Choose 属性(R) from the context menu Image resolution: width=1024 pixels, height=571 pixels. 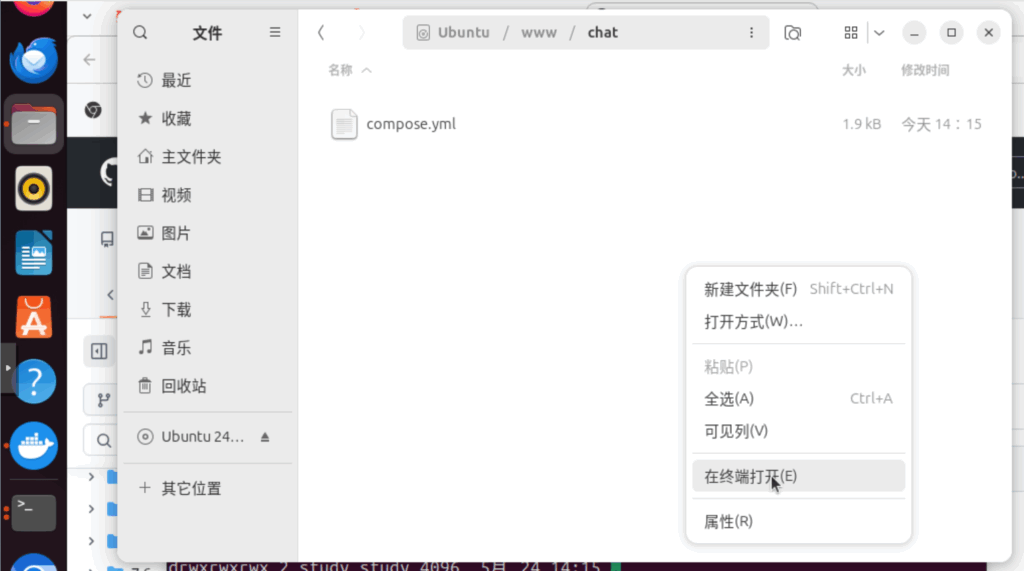[798, 521]
